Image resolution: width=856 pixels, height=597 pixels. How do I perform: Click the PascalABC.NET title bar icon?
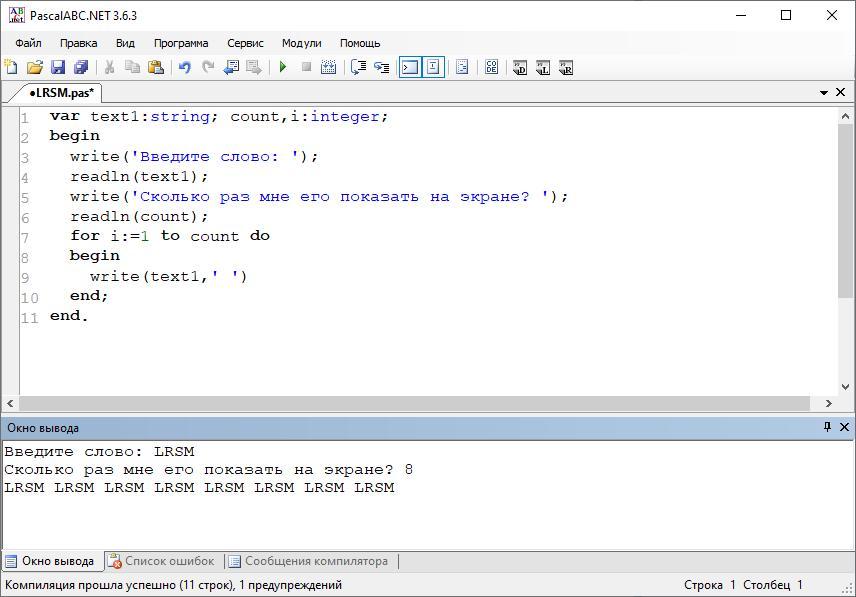point(16,15)
